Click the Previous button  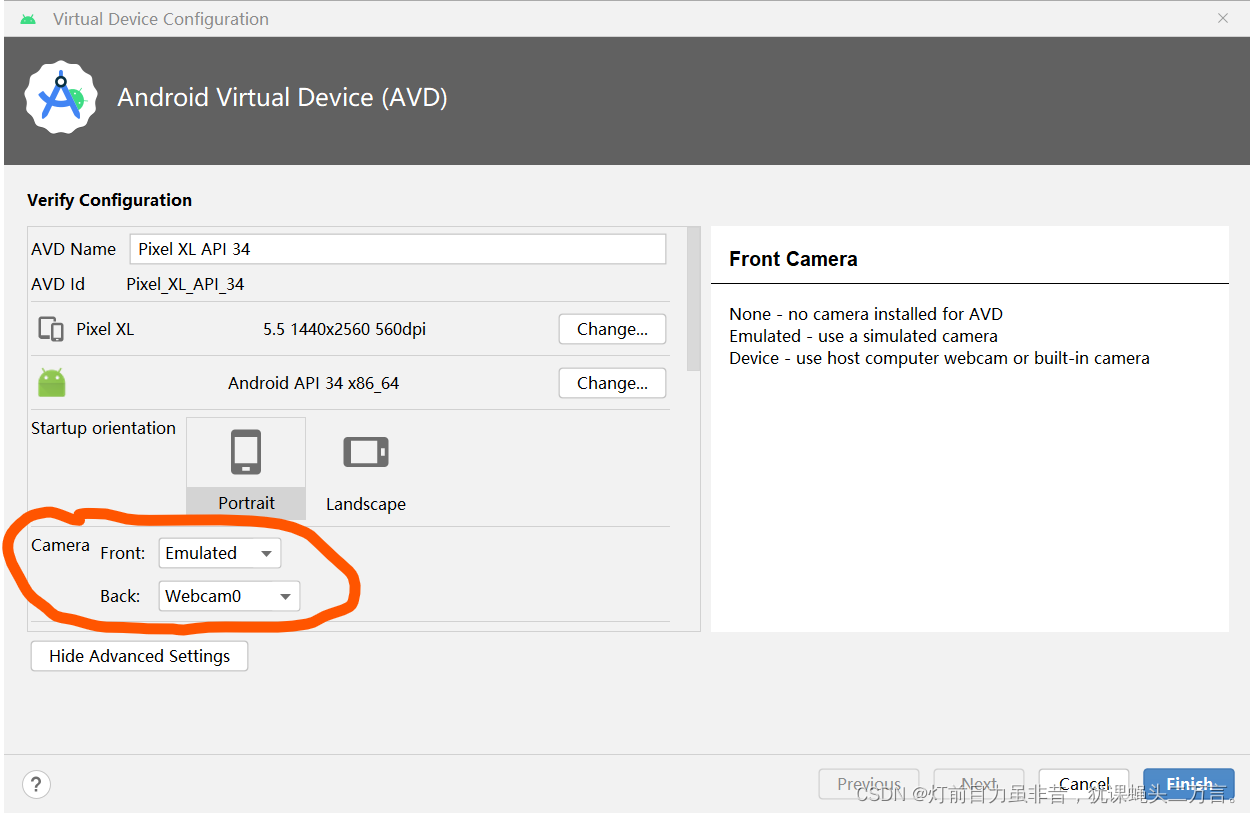869,784
